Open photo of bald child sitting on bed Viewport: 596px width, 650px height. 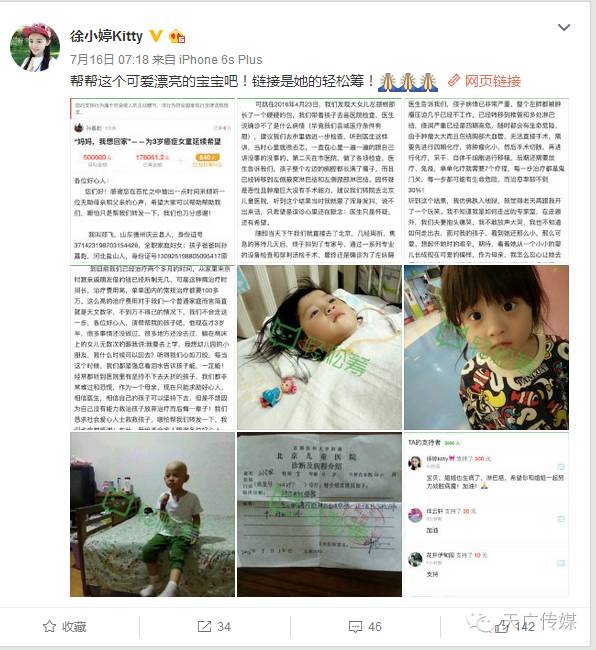[x=153, y=514]
